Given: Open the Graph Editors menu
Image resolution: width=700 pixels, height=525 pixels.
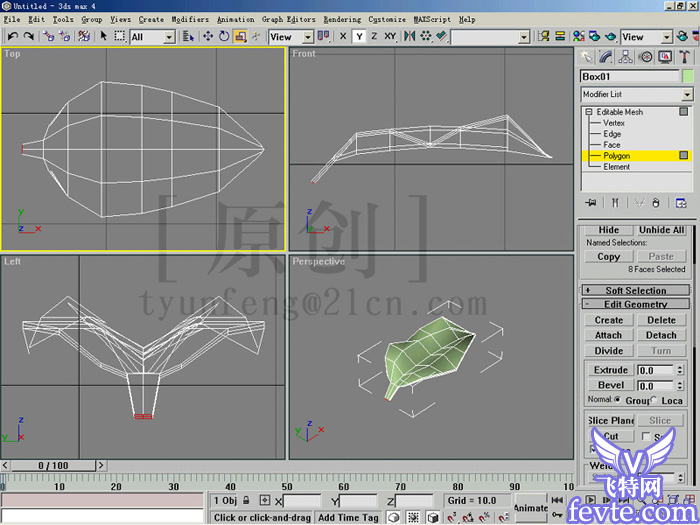Looking at the screenshot, I should click(288, 19).
